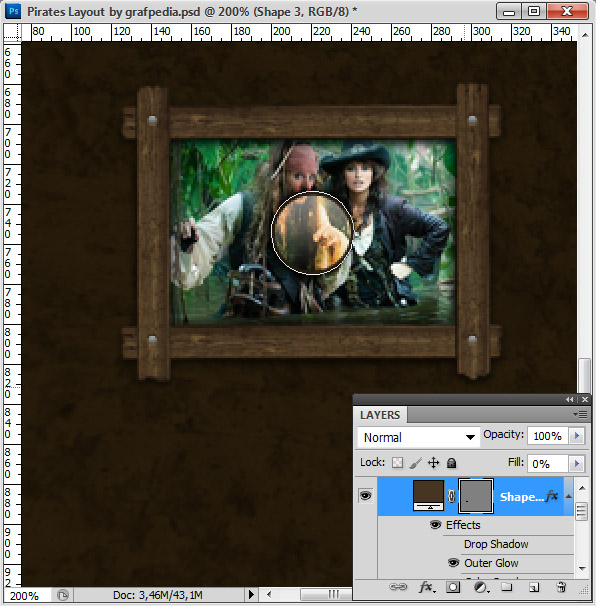Screen dimensions: 596x606
Task: Open the Layers panel options menu
Action: 580,414
